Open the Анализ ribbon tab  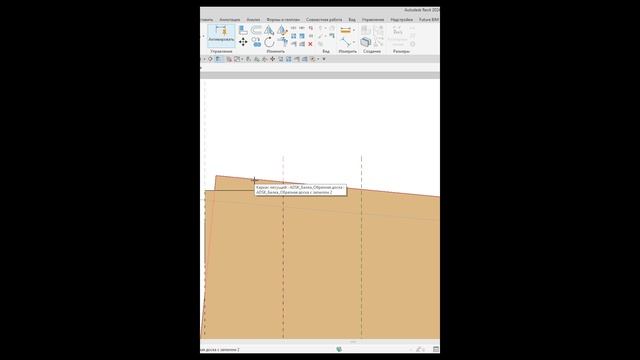[x=253, y=20]
